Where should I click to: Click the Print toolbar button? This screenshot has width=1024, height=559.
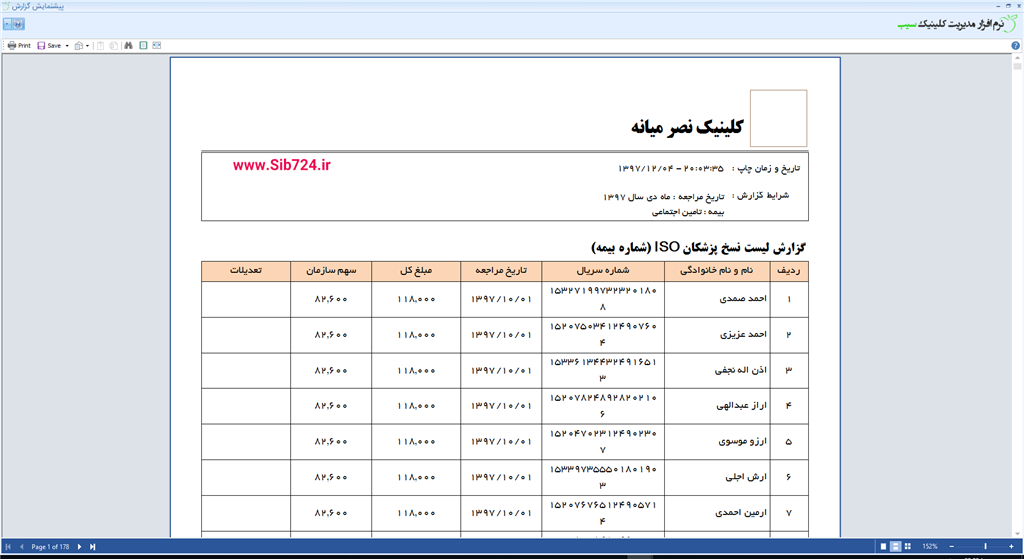(19, 46)
